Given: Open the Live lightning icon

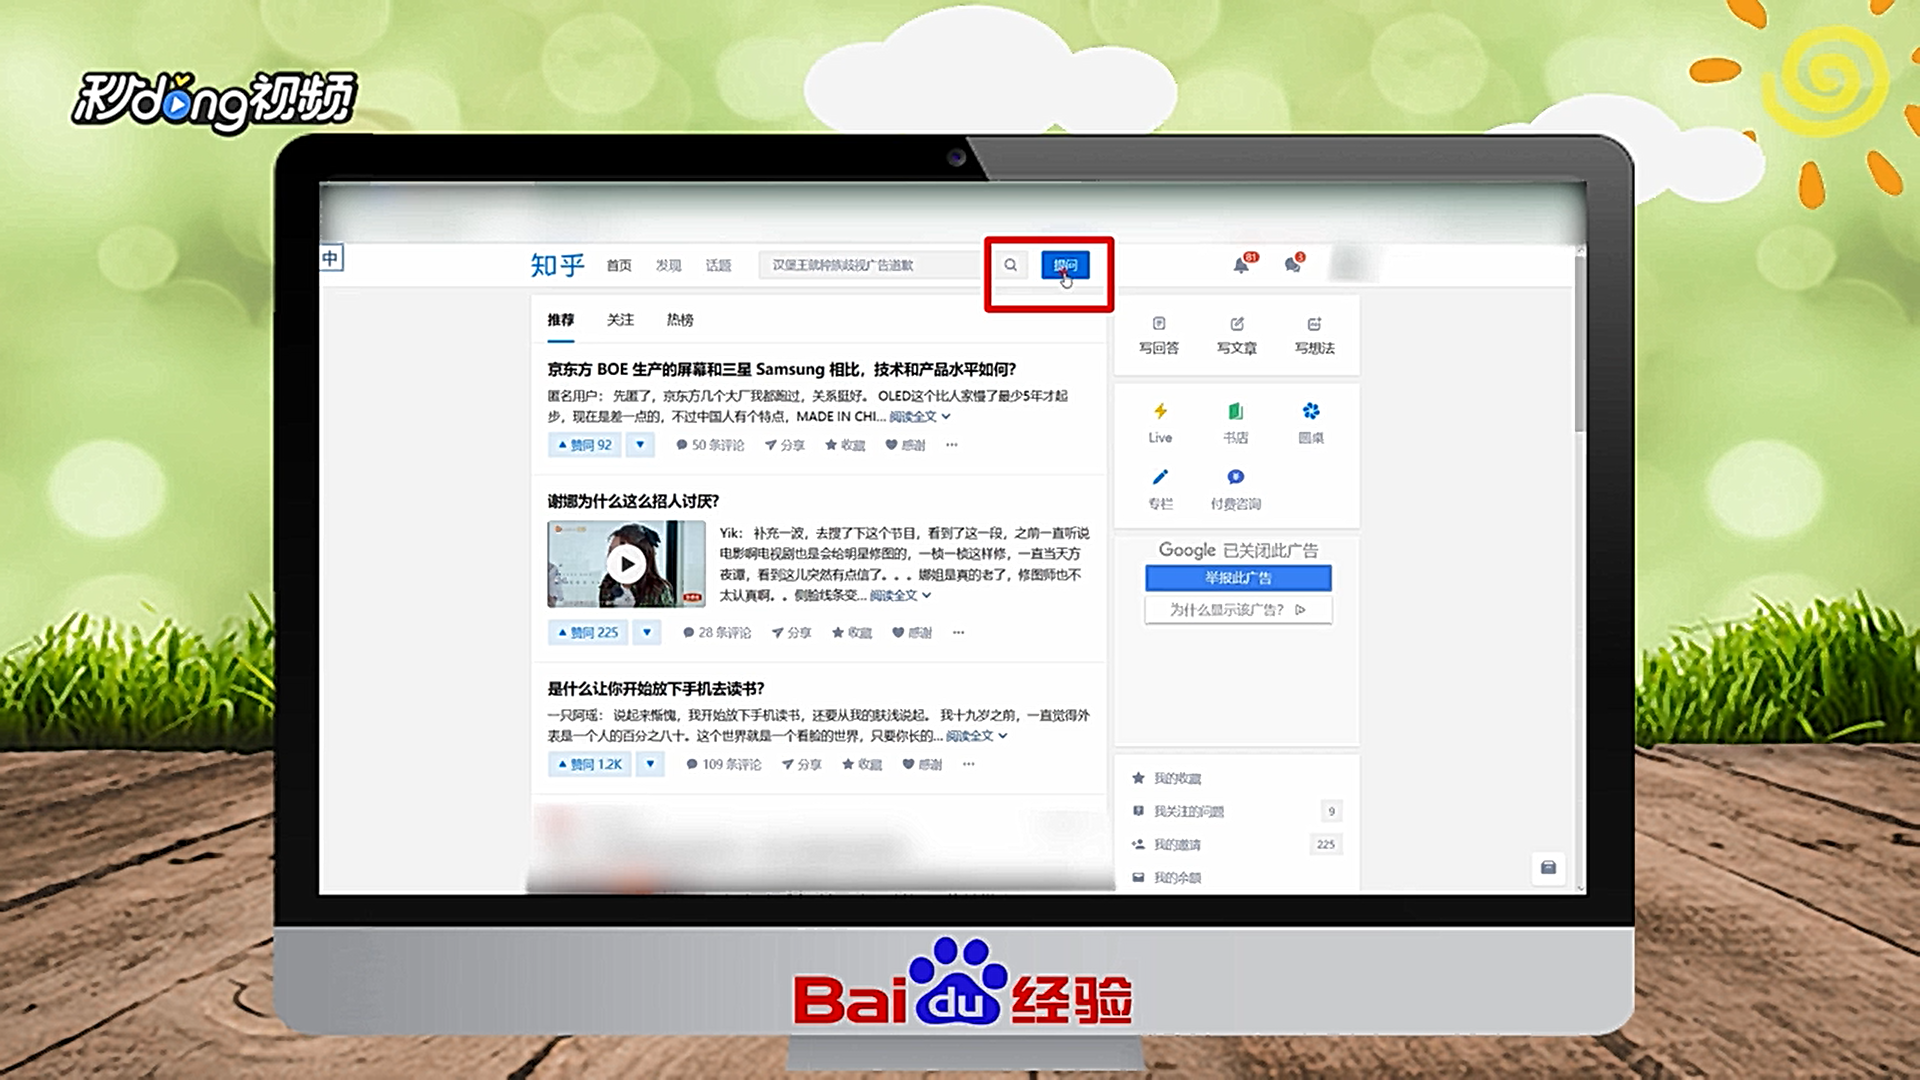Looking at the screenshot, I should [1160, 412].
